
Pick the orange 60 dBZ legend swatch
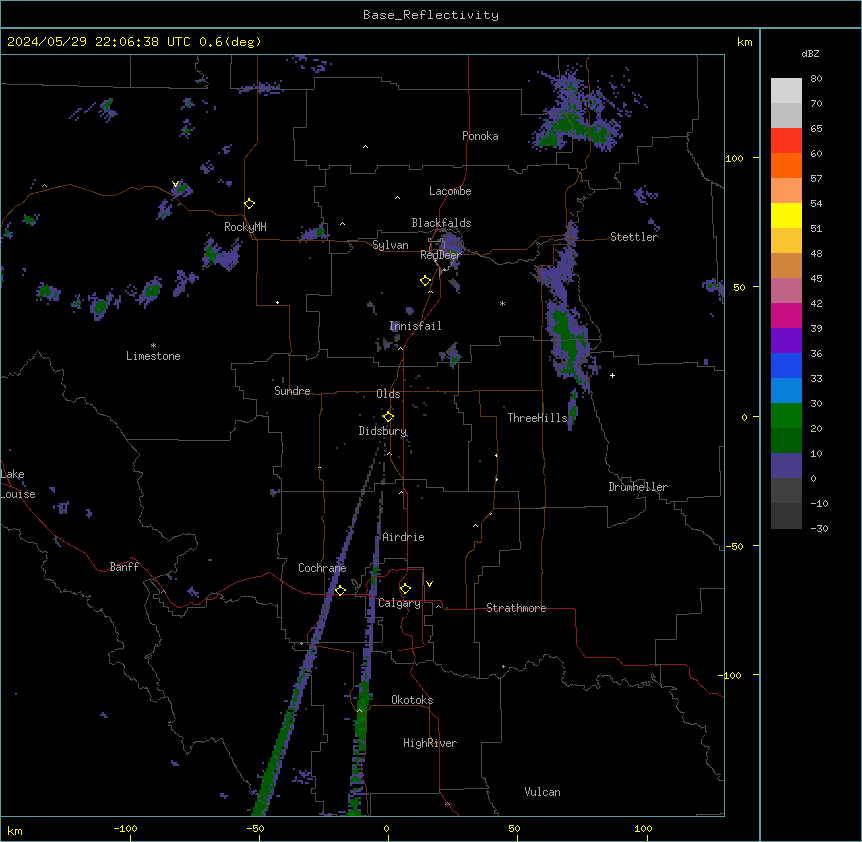(786, 165)
